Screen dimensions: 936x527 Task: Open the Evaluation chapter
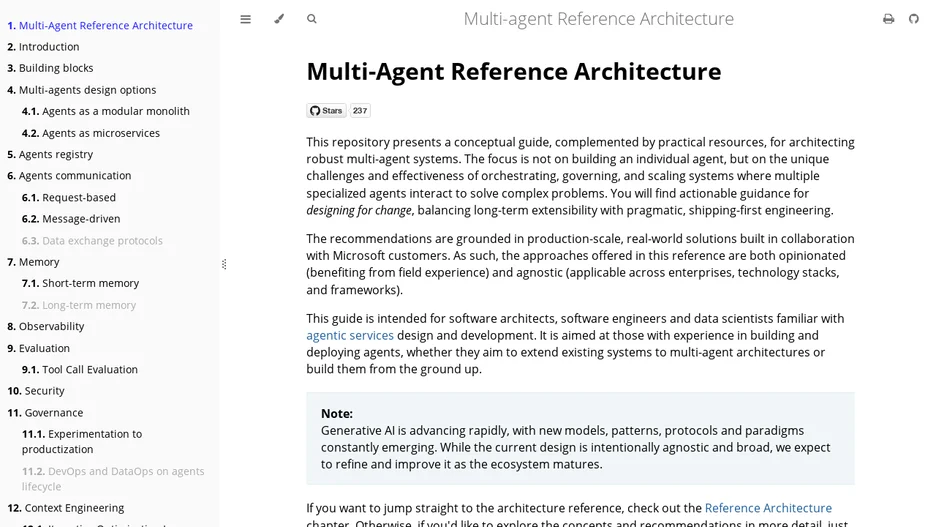tap(39, 348)
